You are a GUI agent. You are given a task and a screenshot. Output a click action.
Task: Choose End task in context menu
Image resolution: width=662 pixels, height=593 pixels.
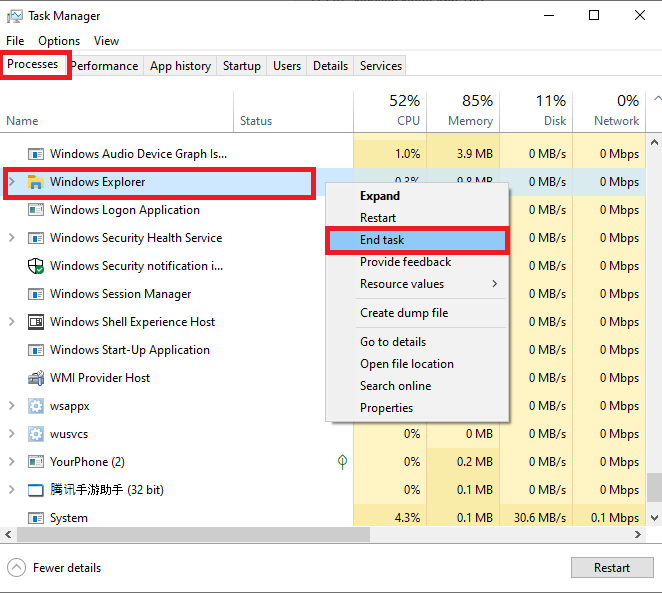pos(417,240)
